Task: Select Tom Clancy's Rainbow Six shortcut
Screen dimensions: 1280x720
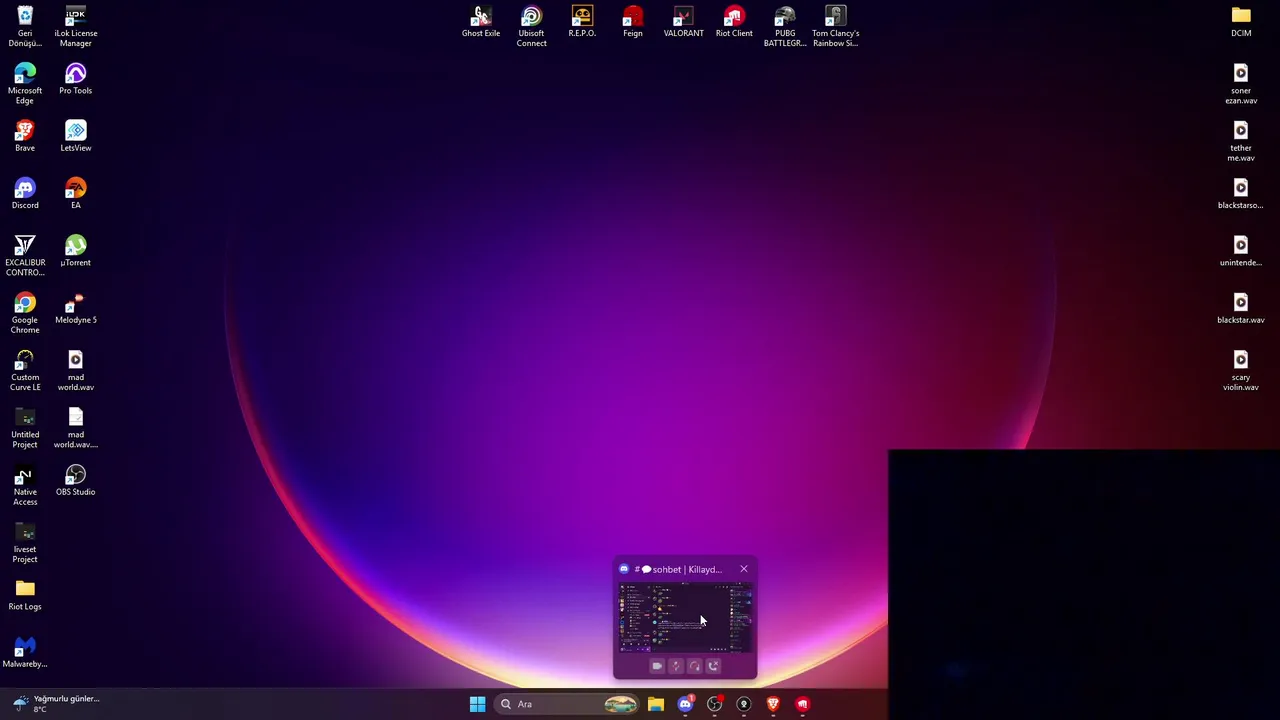Action: 835,27
